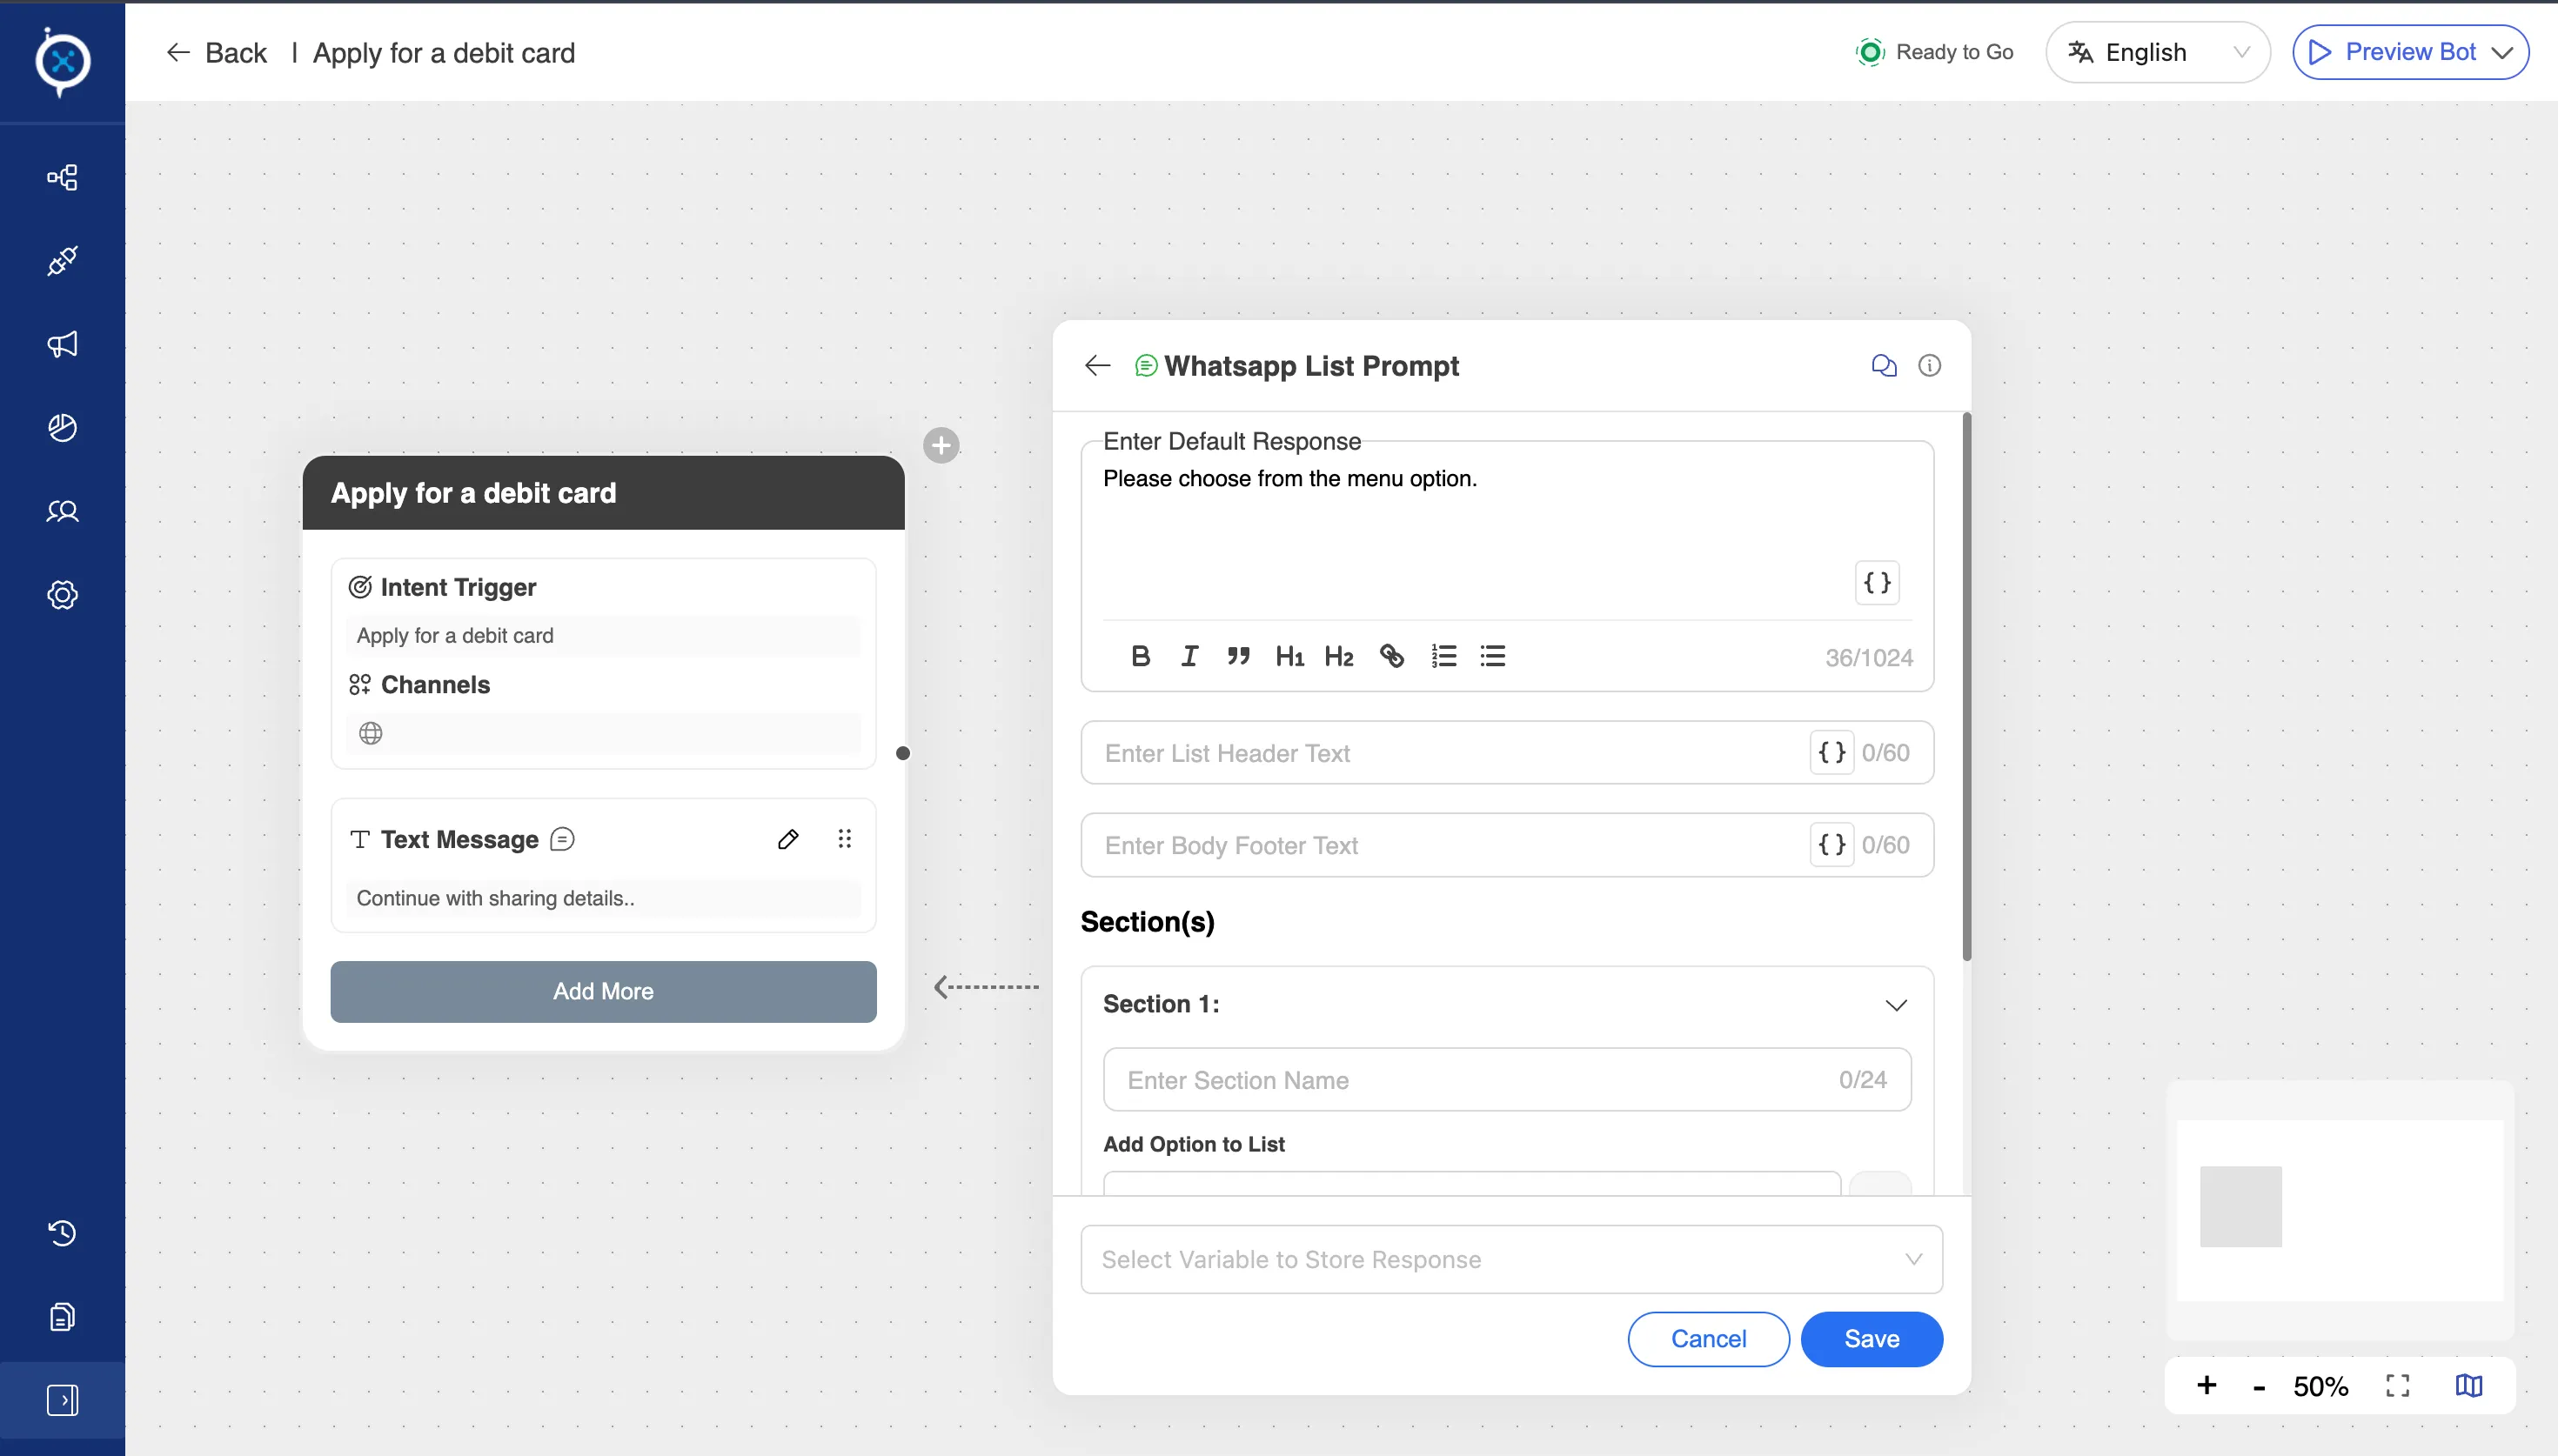This screenshot has width=2558, height=1456.
Task: Insert bulleted list in response editor
Action: [1493, 656]
